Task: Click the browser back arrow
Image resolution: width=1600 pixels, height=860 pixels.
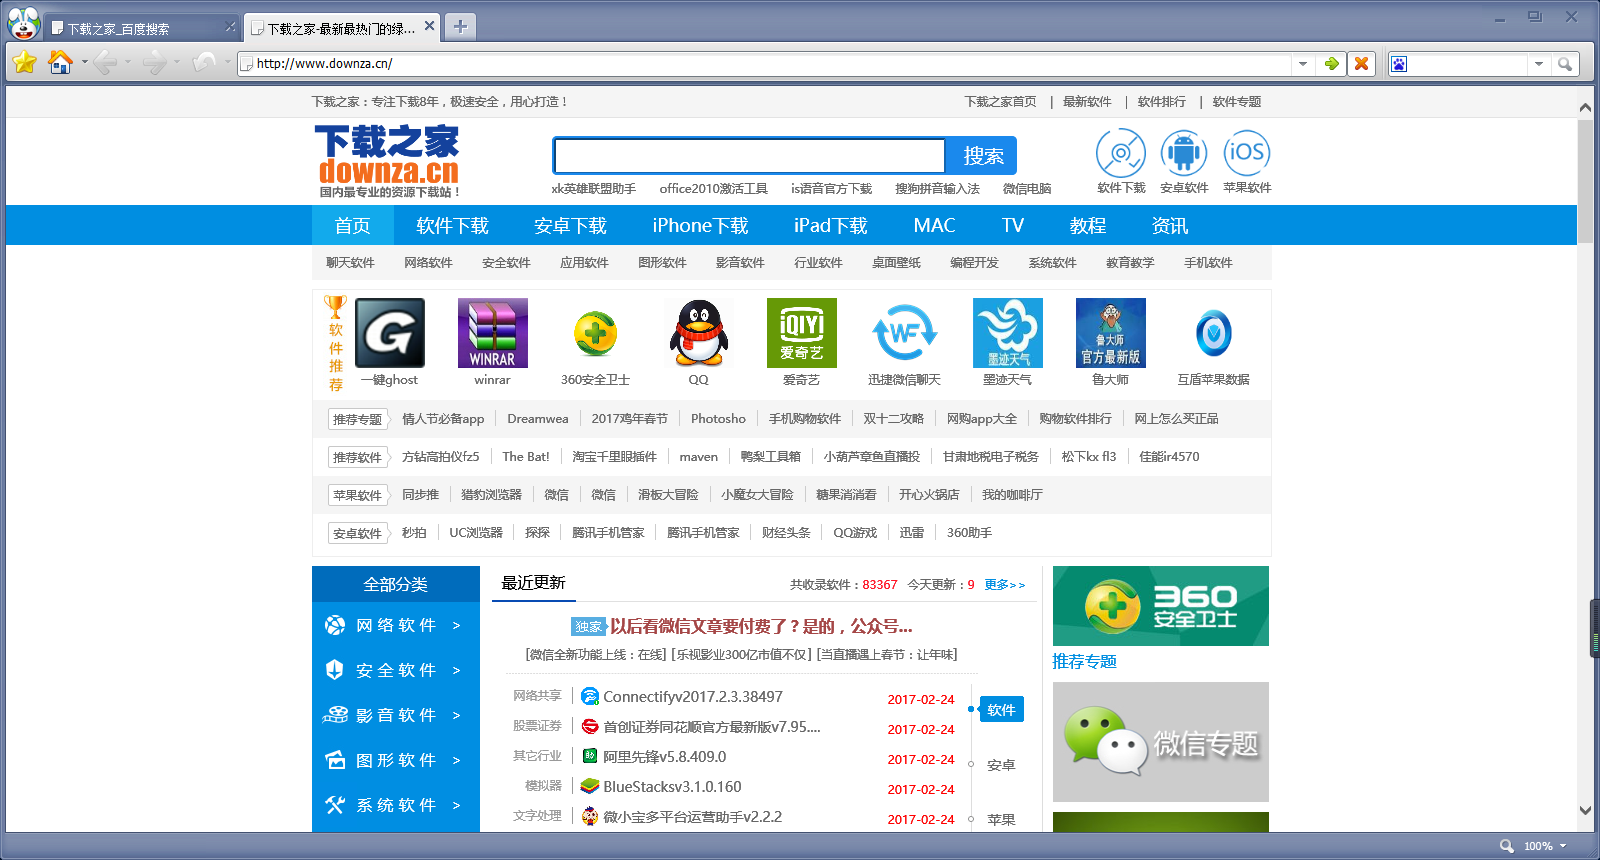Action: point(105,63)
